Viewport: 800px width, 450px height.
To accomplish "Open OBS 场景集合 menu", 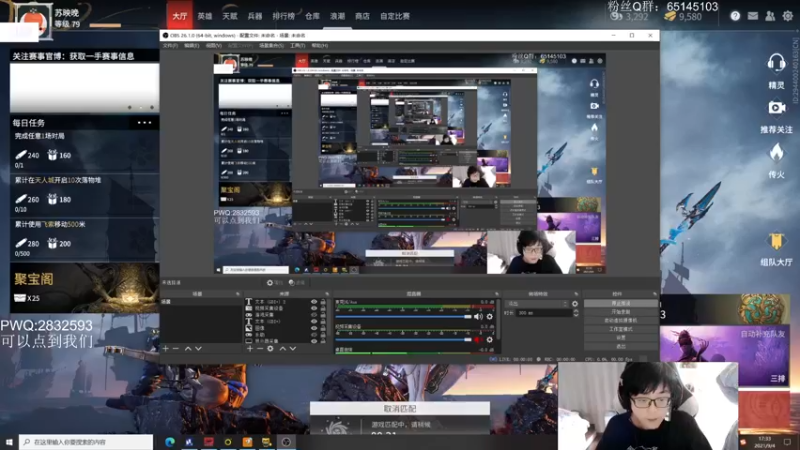I will click(271, 45).
